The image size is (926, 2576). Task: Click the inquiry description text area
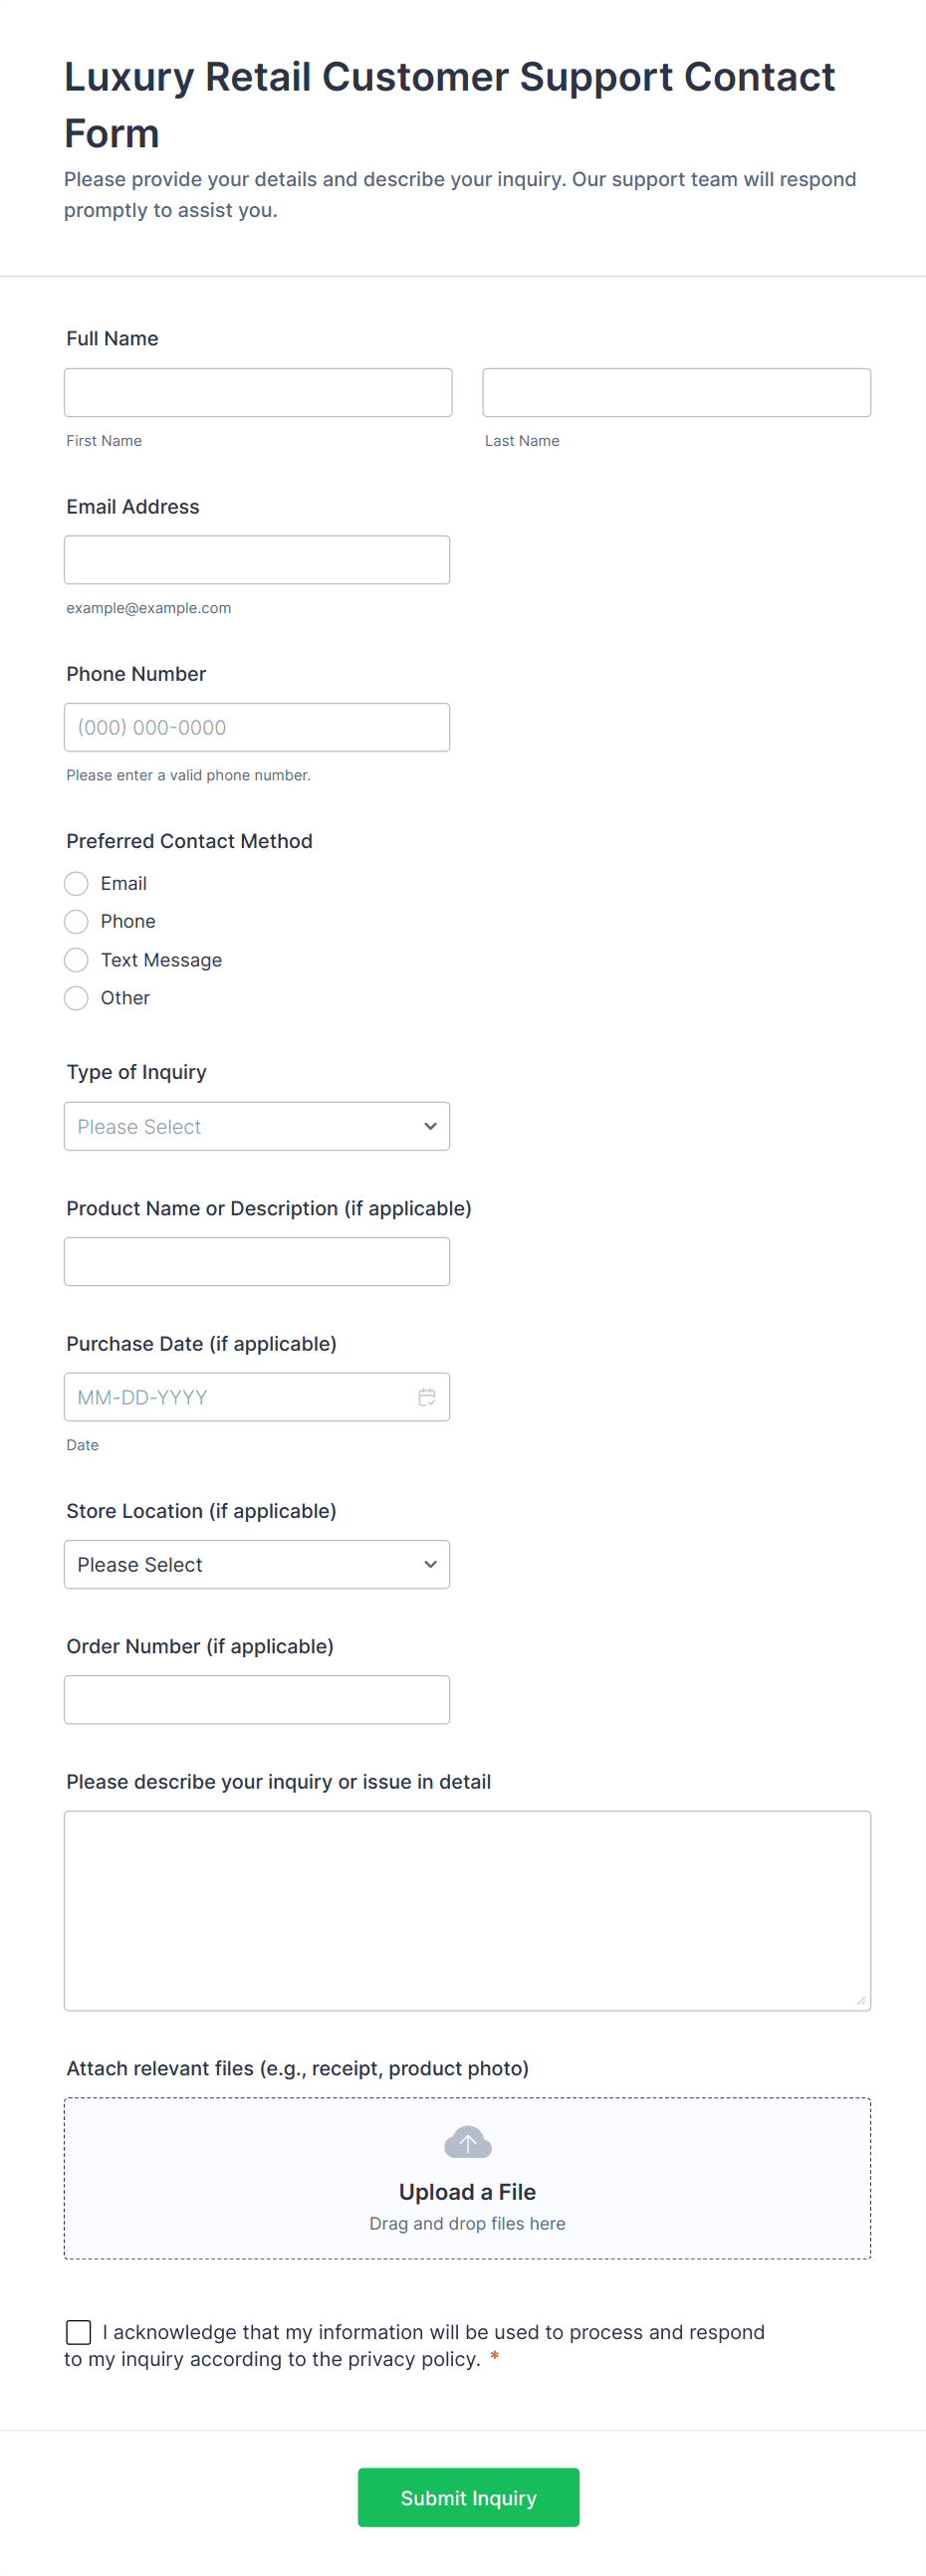[x=467, y=1910]
